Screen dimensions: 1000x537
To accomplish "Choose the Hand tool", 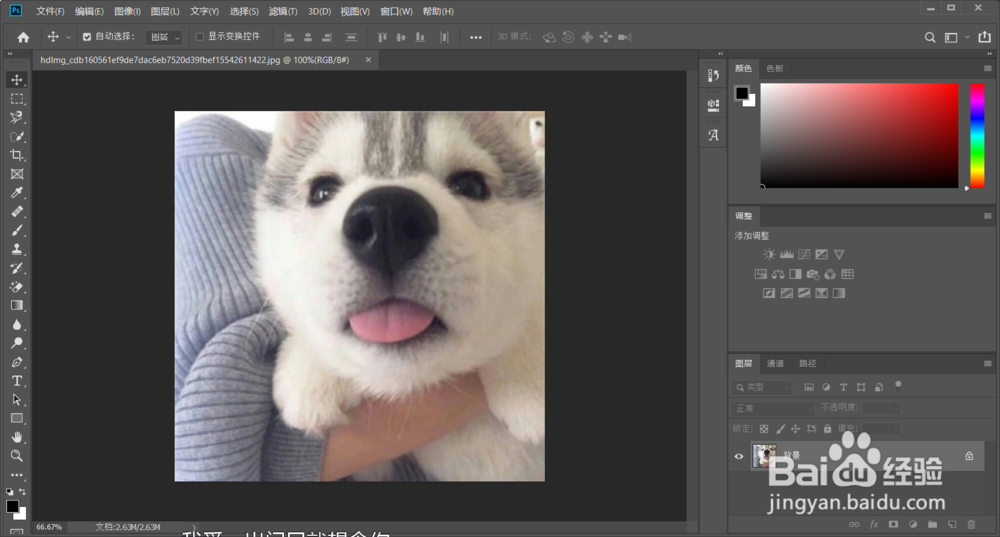I will coord(17,437).
